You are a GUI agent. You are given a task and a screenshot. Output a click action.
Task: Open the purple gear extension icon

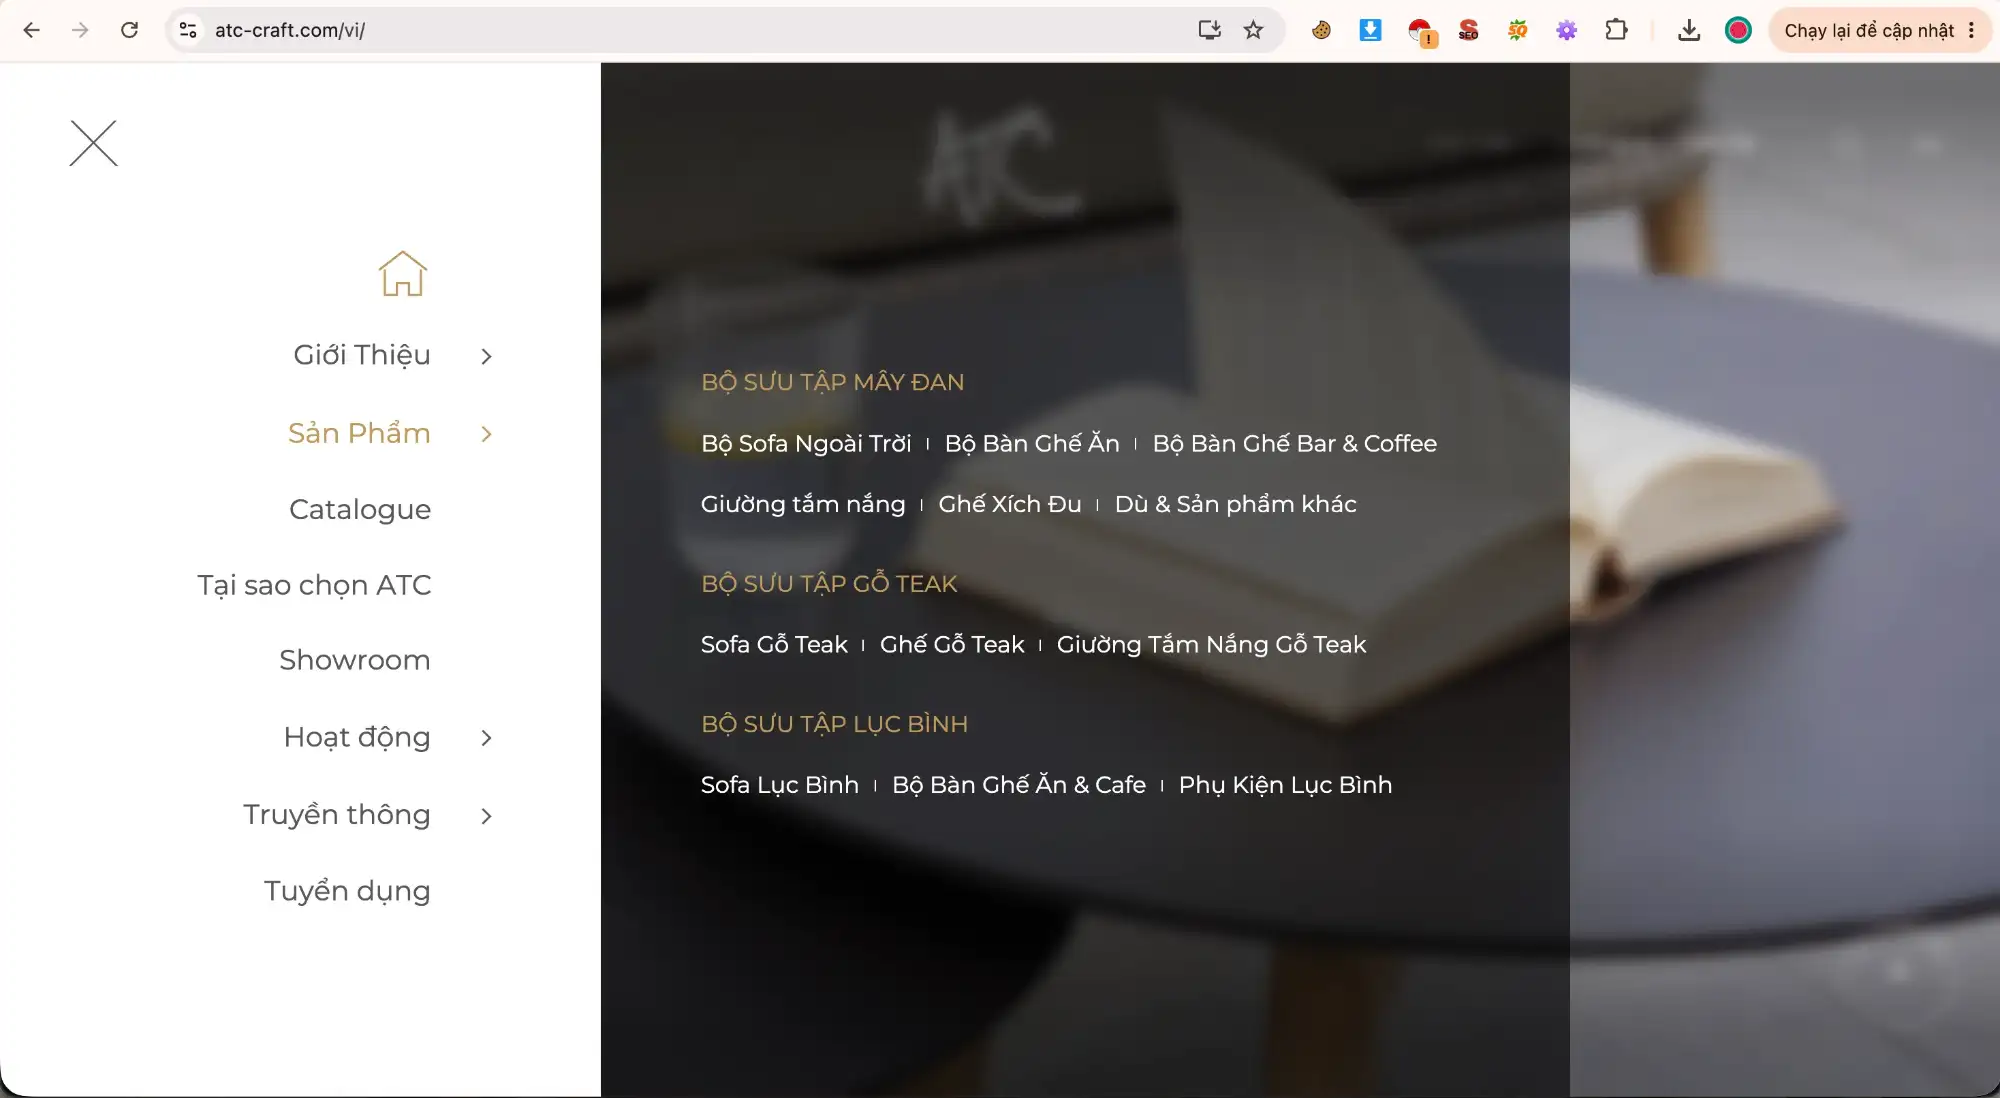[1567, 30]
